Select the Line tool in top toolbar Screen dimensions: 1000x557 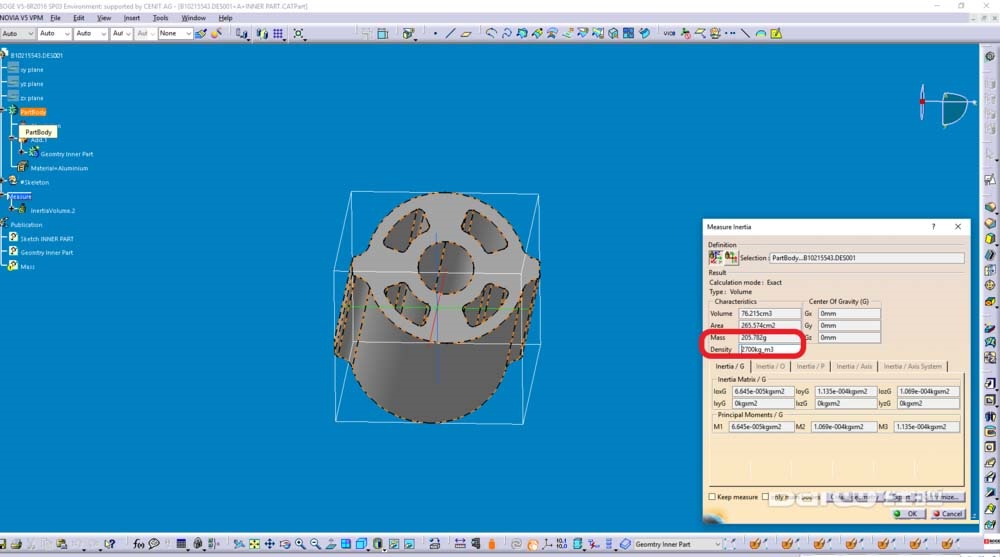(451, 33)
